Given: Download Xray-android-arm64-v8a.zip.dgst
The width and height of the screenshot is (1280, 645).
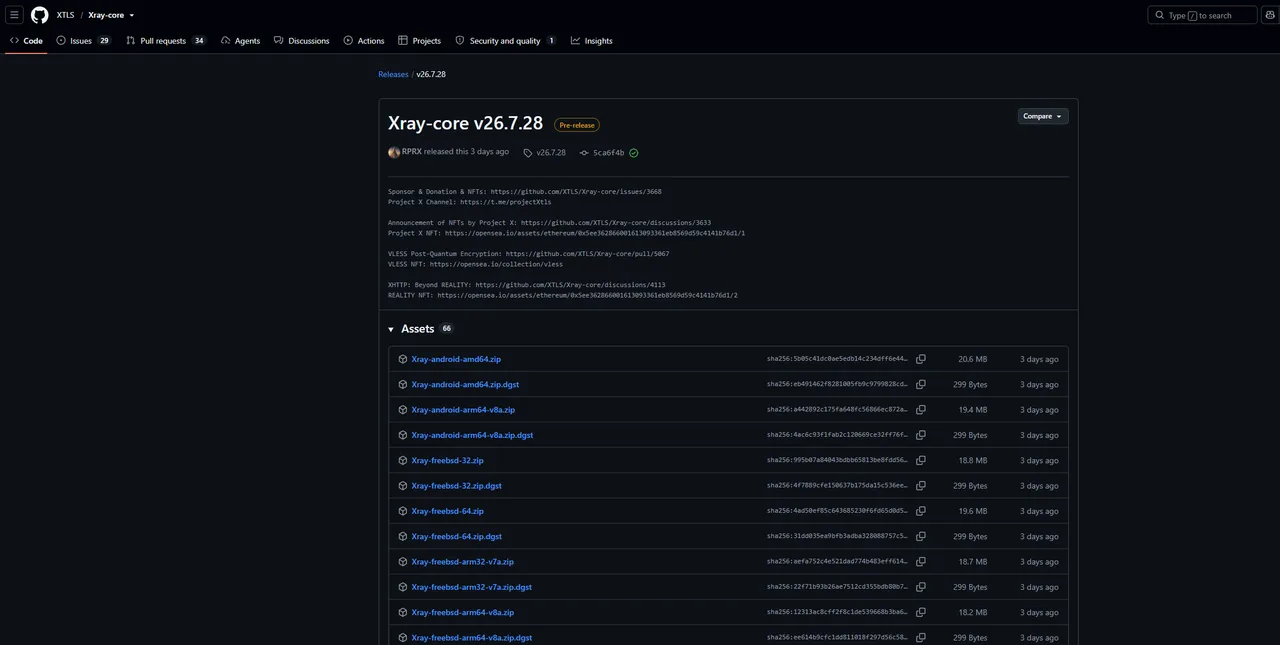Looking at the screenshot, I should coord(472,435).
